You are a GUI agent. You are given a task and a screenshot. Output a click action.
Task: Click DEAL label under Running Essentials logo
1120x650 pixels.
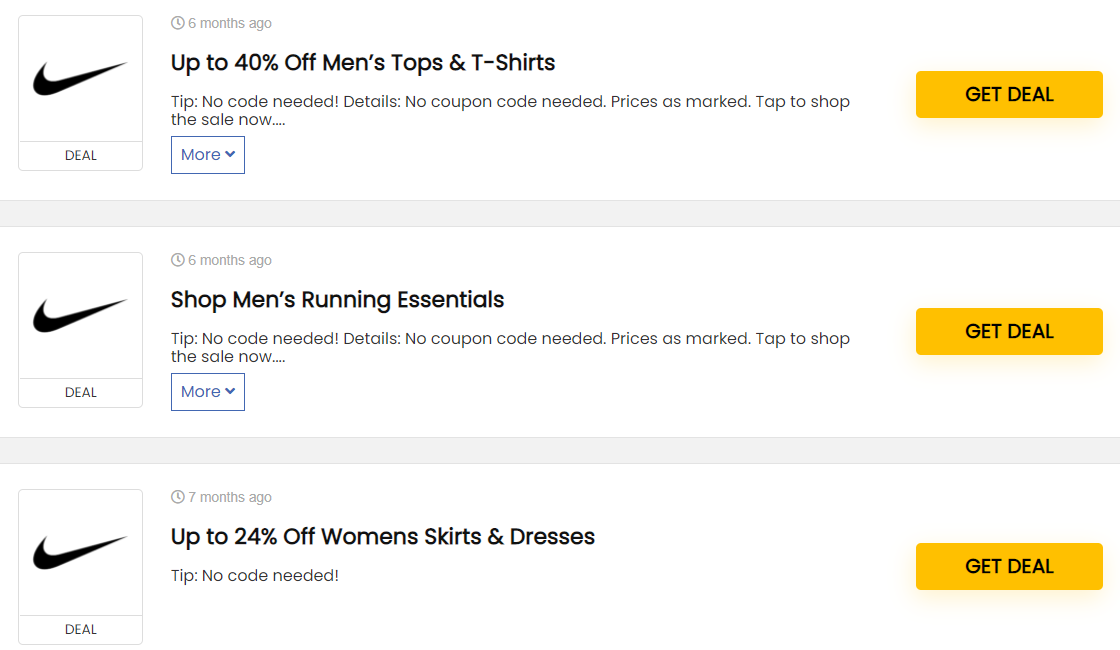81,393
